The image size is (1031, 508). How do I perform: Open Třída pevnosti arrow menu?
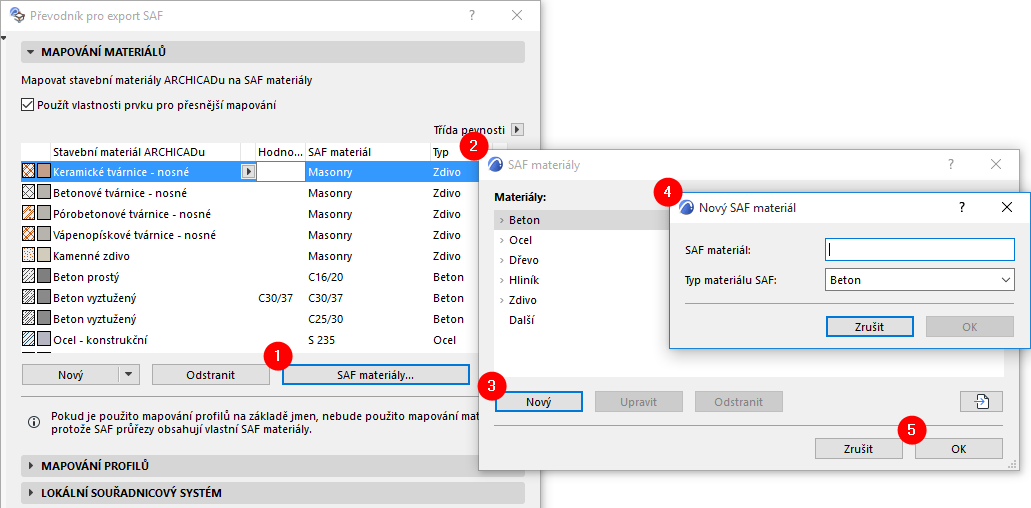[x=517, y=130]
